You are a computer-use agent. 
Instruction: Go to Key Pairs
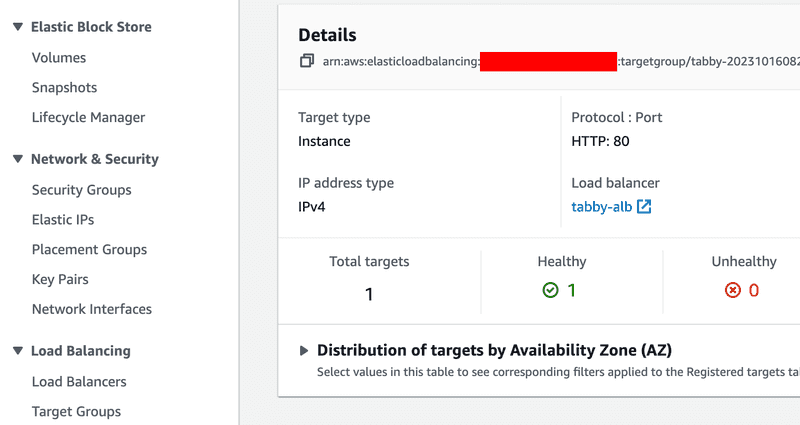(x=60, y=279)
